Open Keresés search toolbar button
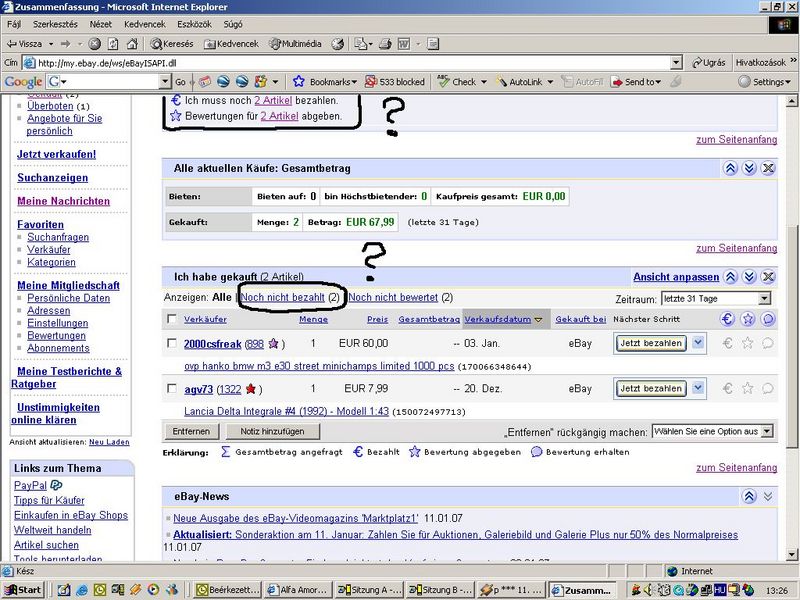 coord(172,44)
